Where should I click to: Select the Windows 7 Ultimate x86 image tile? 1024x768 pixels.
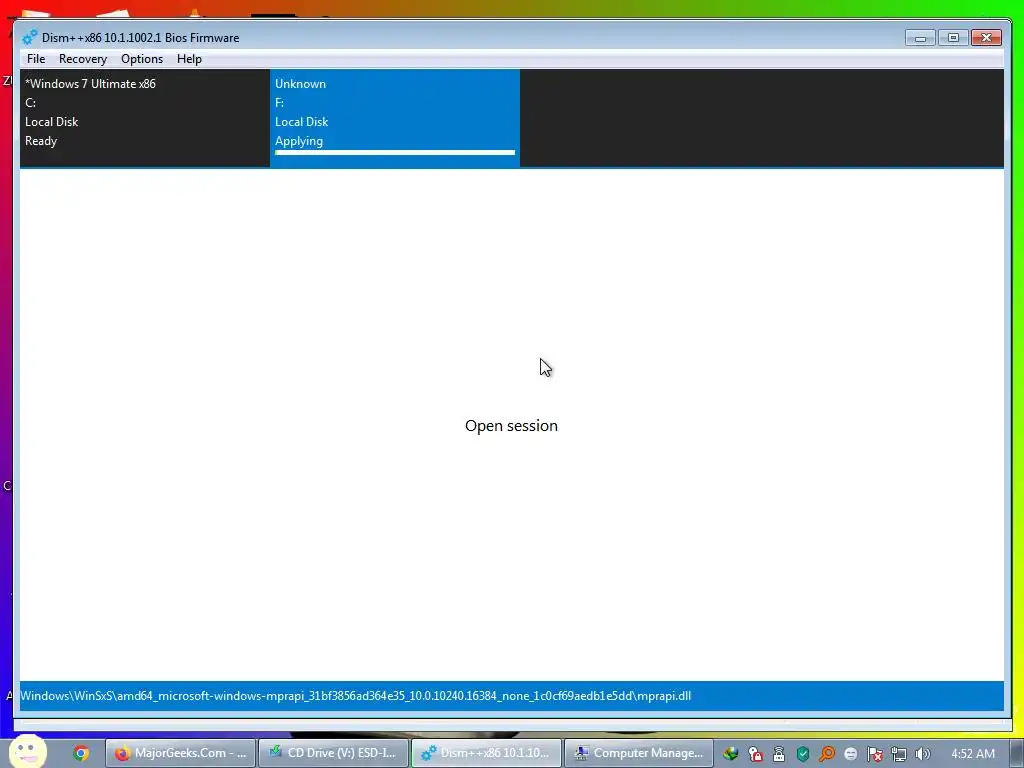pos(145,118)
